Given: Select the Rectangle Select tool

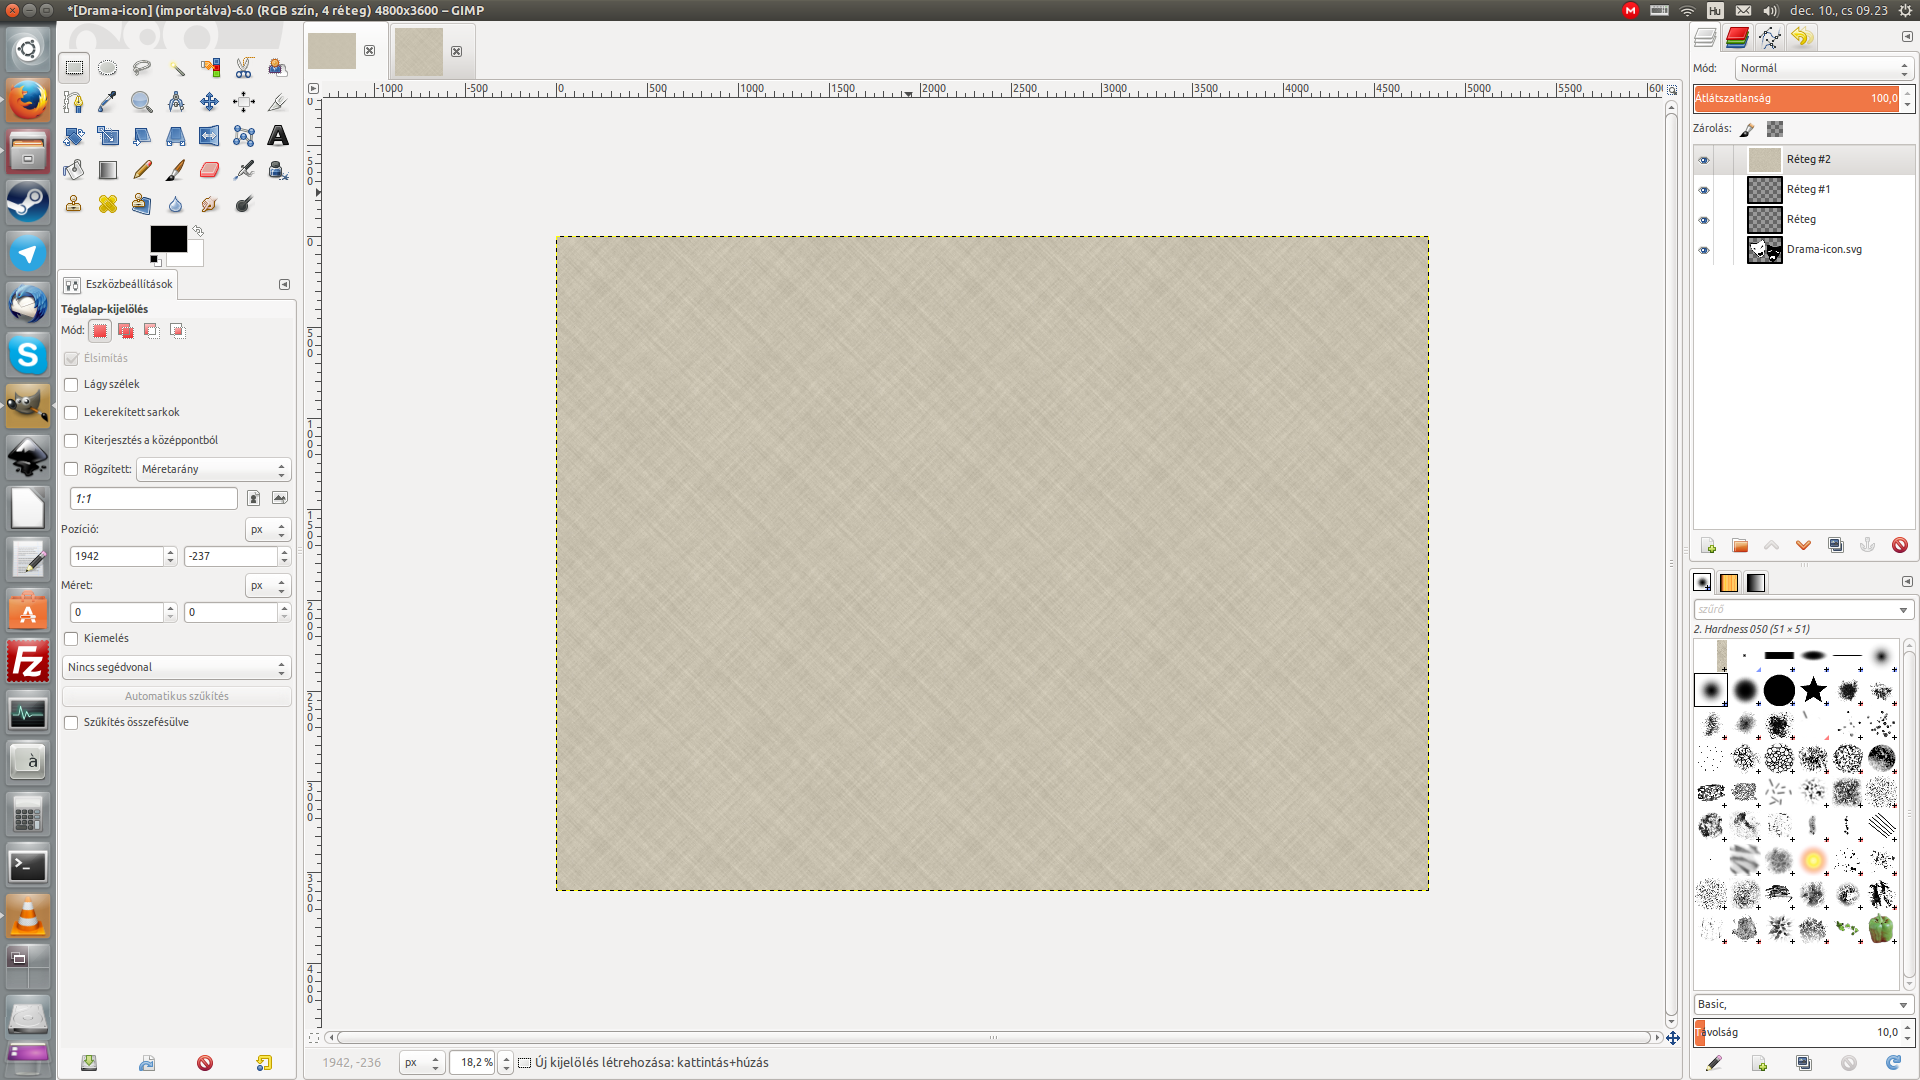Looking at the screenshot, I should [x=74, y=68].
